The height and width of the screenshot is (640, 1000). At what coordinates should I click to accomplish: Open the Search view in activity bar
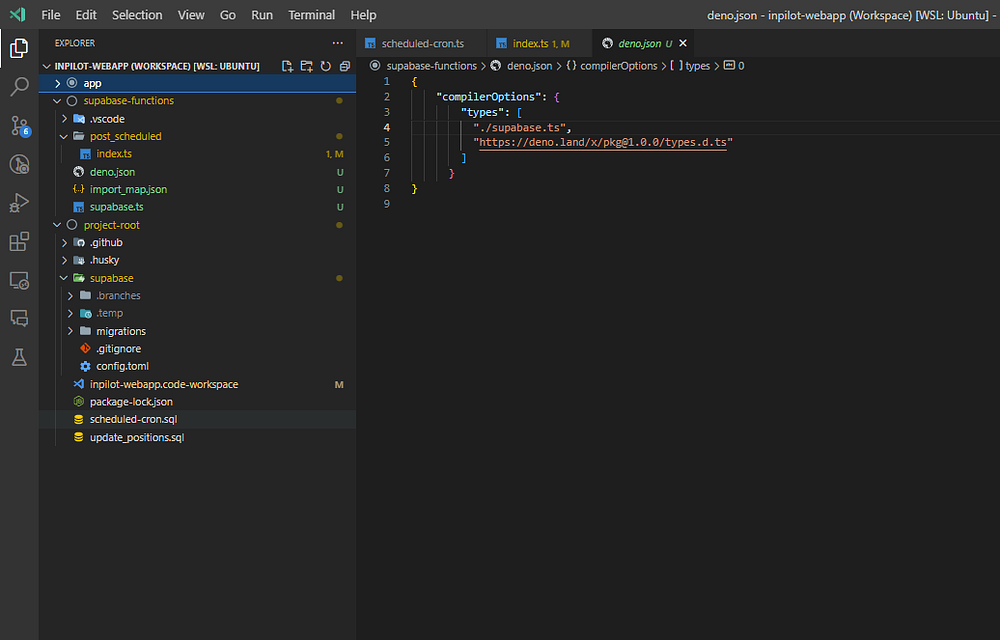pos(19,87)
